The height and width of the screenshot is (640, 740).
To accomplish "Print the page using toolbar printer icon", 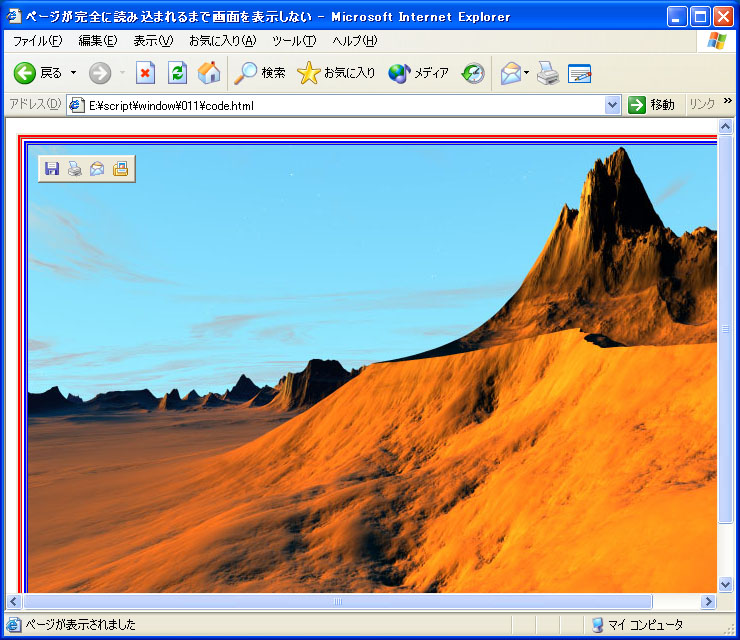I will click(x=548, y=73).
